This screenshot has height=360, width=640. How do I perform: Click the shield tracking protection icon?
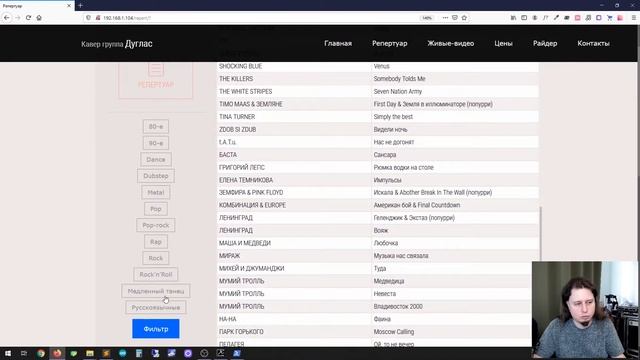point(88,18)
